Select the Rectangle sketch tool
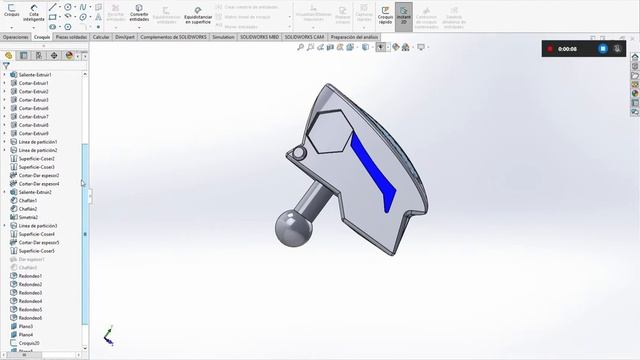This screenshot has width=640, height=360. [53, 17]
